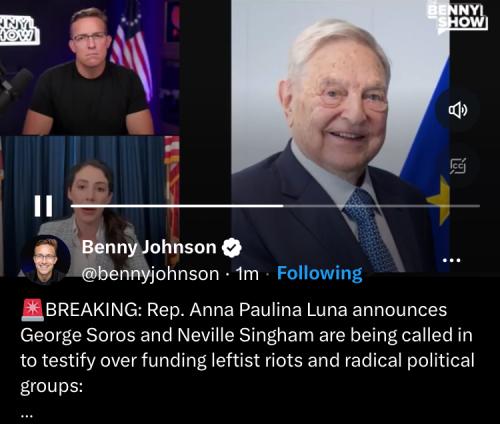Screen dimensions: 500x424
Task: Toggle closed captions CC icon
Action: pos(458,166)
